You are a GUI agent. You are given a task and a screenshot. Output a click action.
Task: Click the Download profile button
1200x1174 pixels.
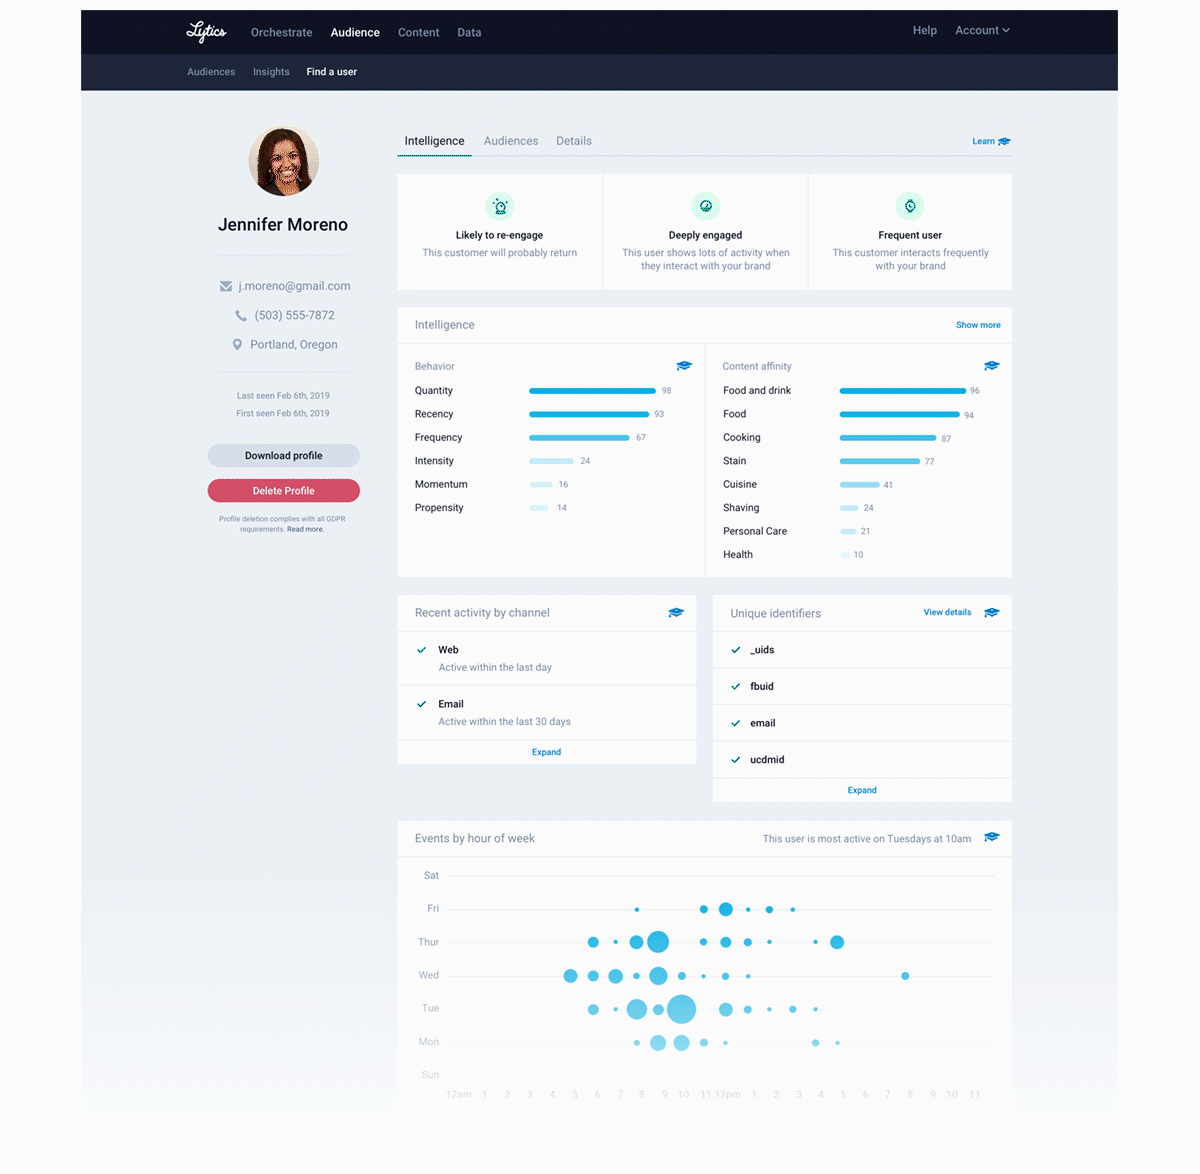pyautogui.click(x=283, y=455)
